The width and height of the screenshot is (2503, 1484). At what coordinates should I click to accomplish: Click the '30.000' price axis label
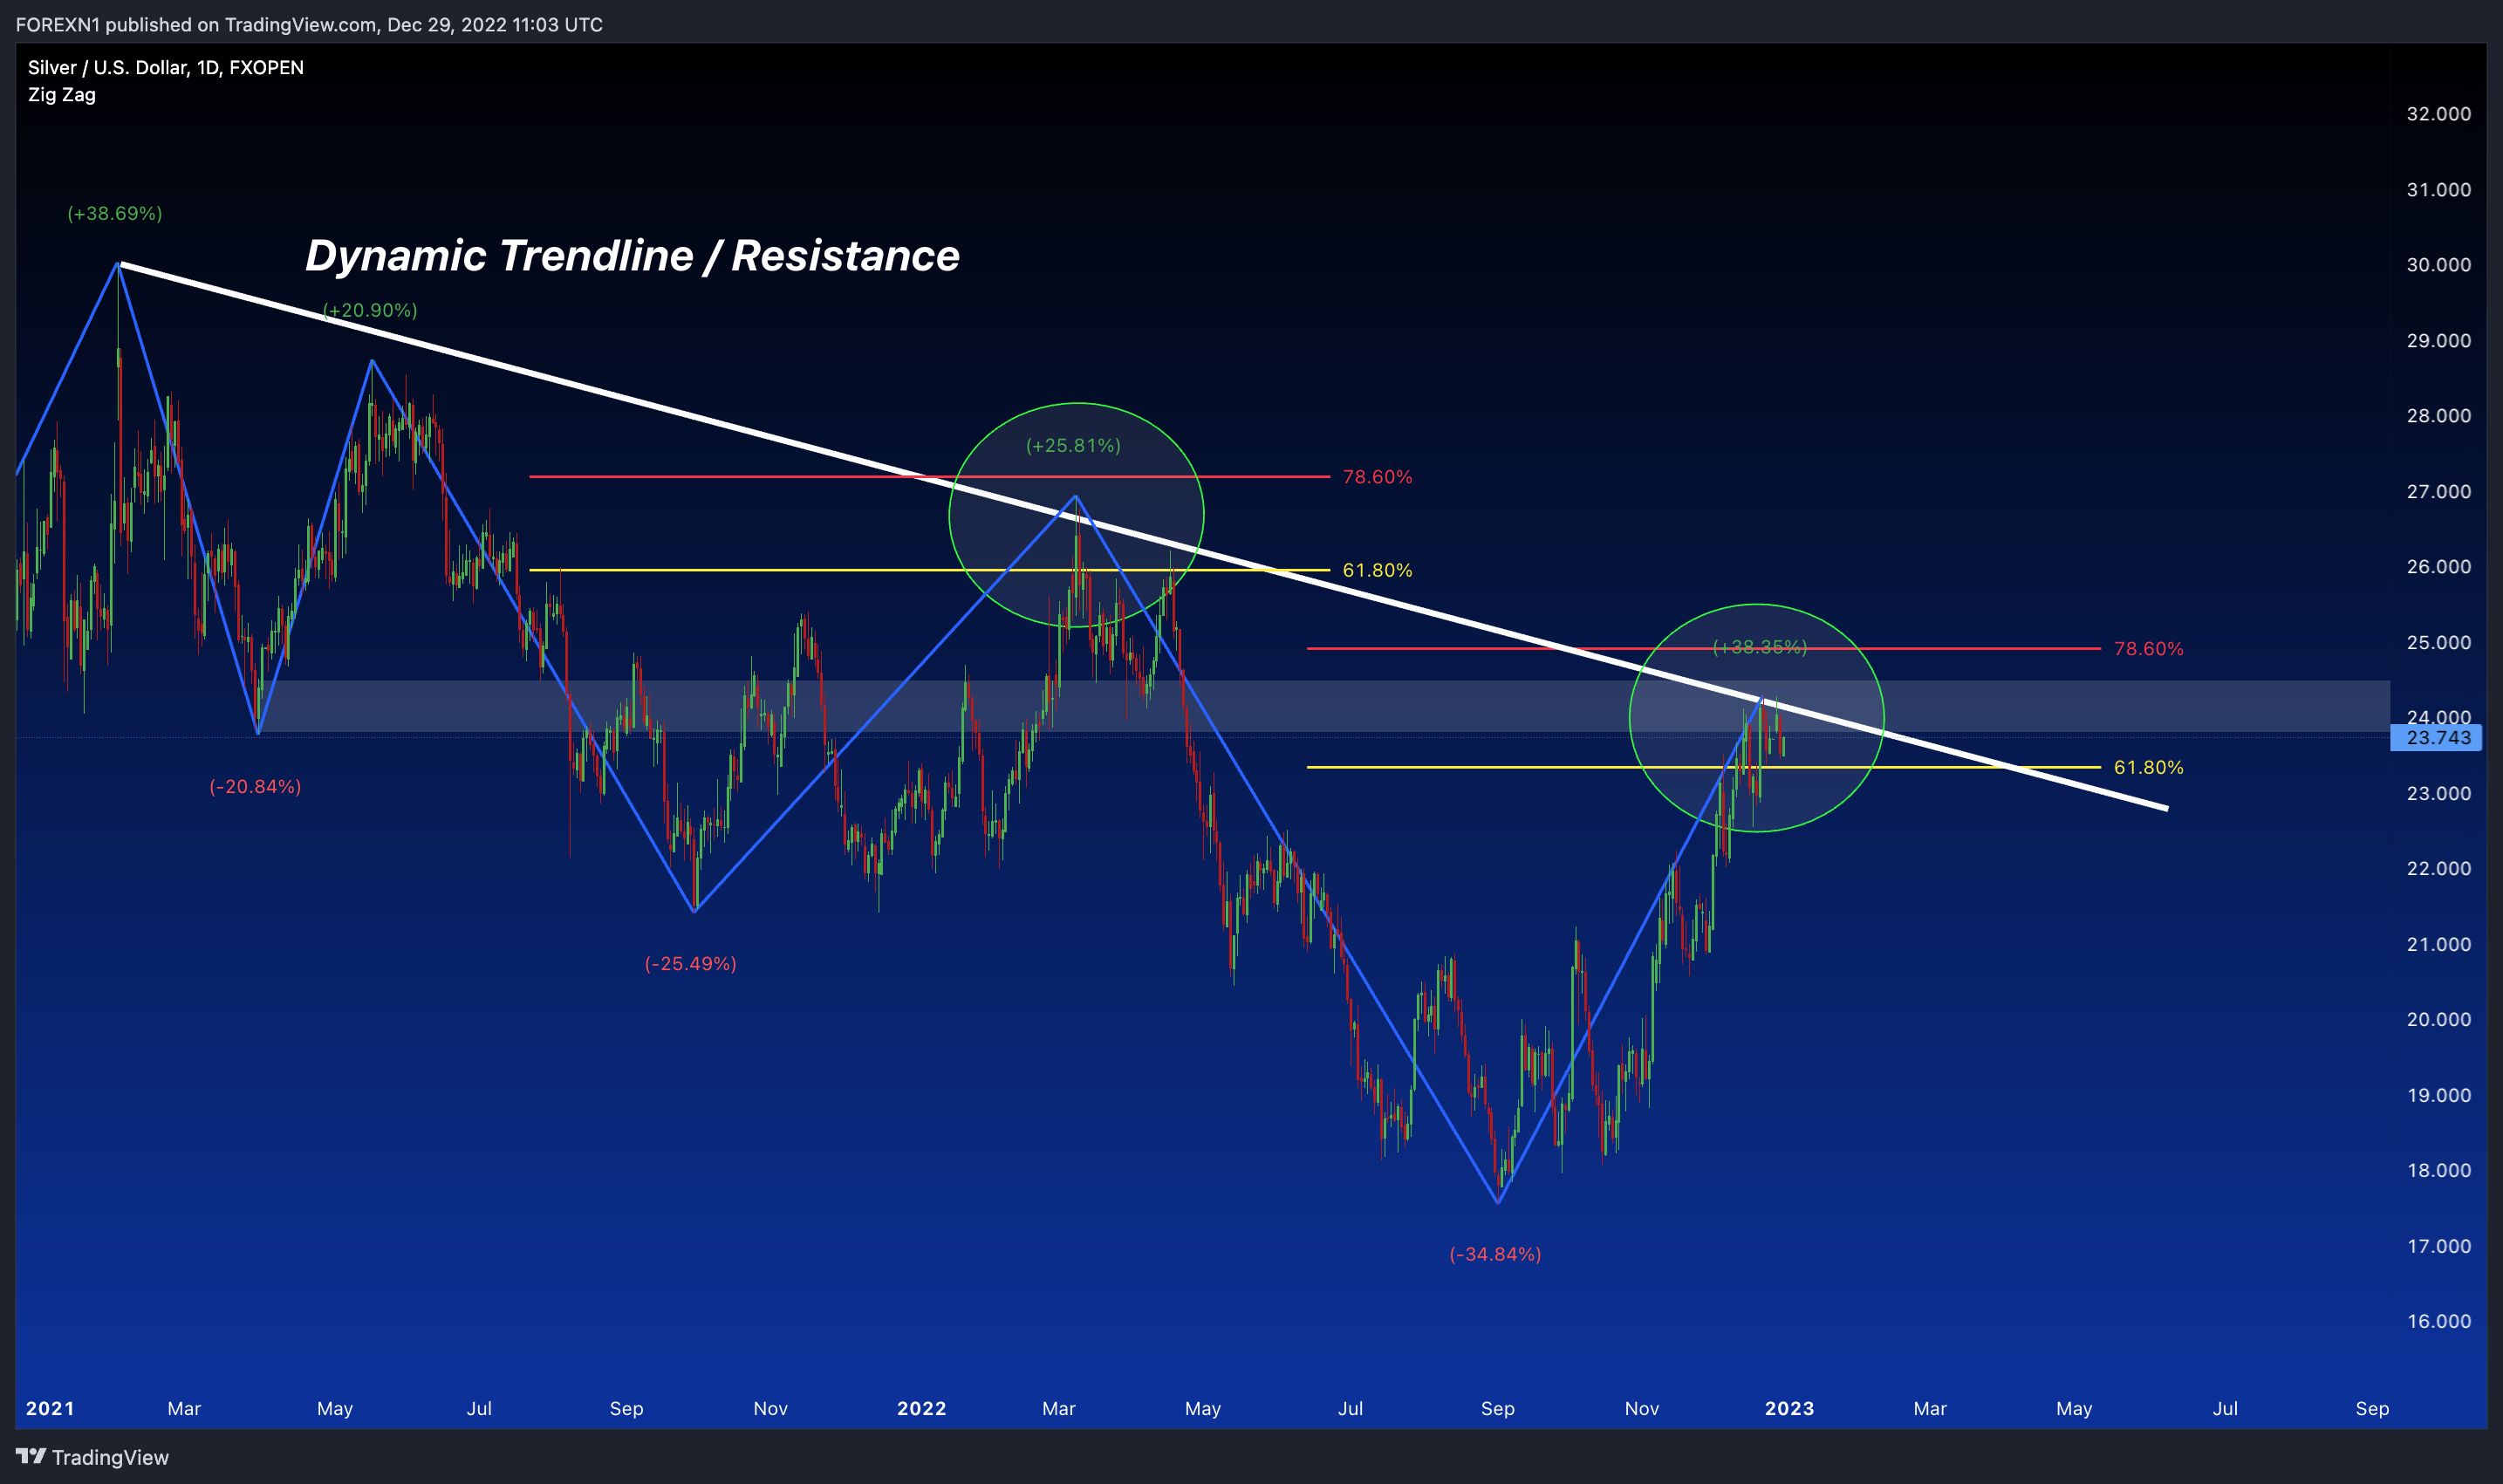pos(2438,265)
